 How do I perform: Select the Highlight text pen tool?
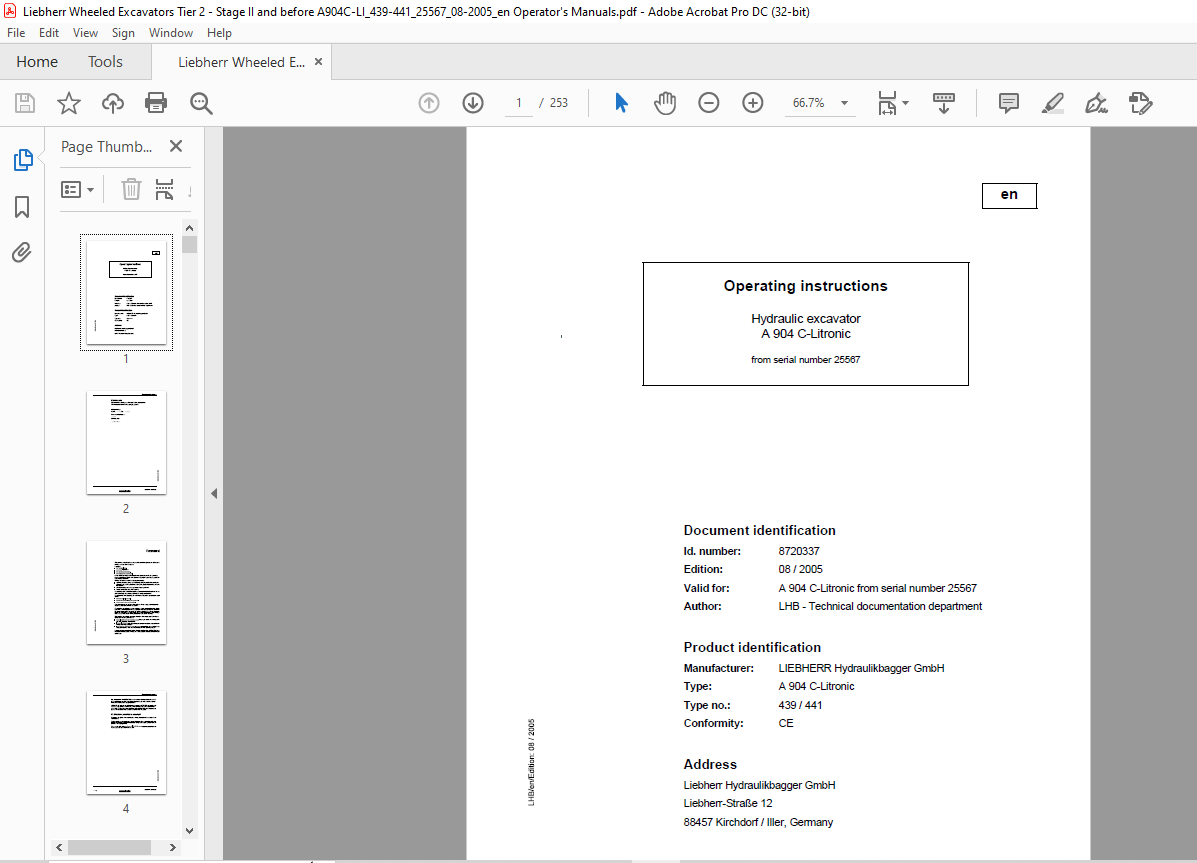click(x=1053, y=103)
